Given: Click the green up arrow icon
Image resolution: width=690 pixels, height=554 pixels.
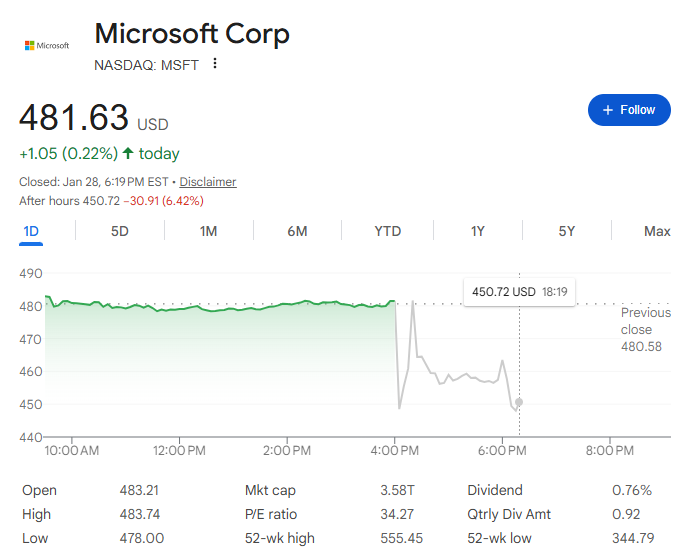Looking at the screenshot, I should pos(128,154).
